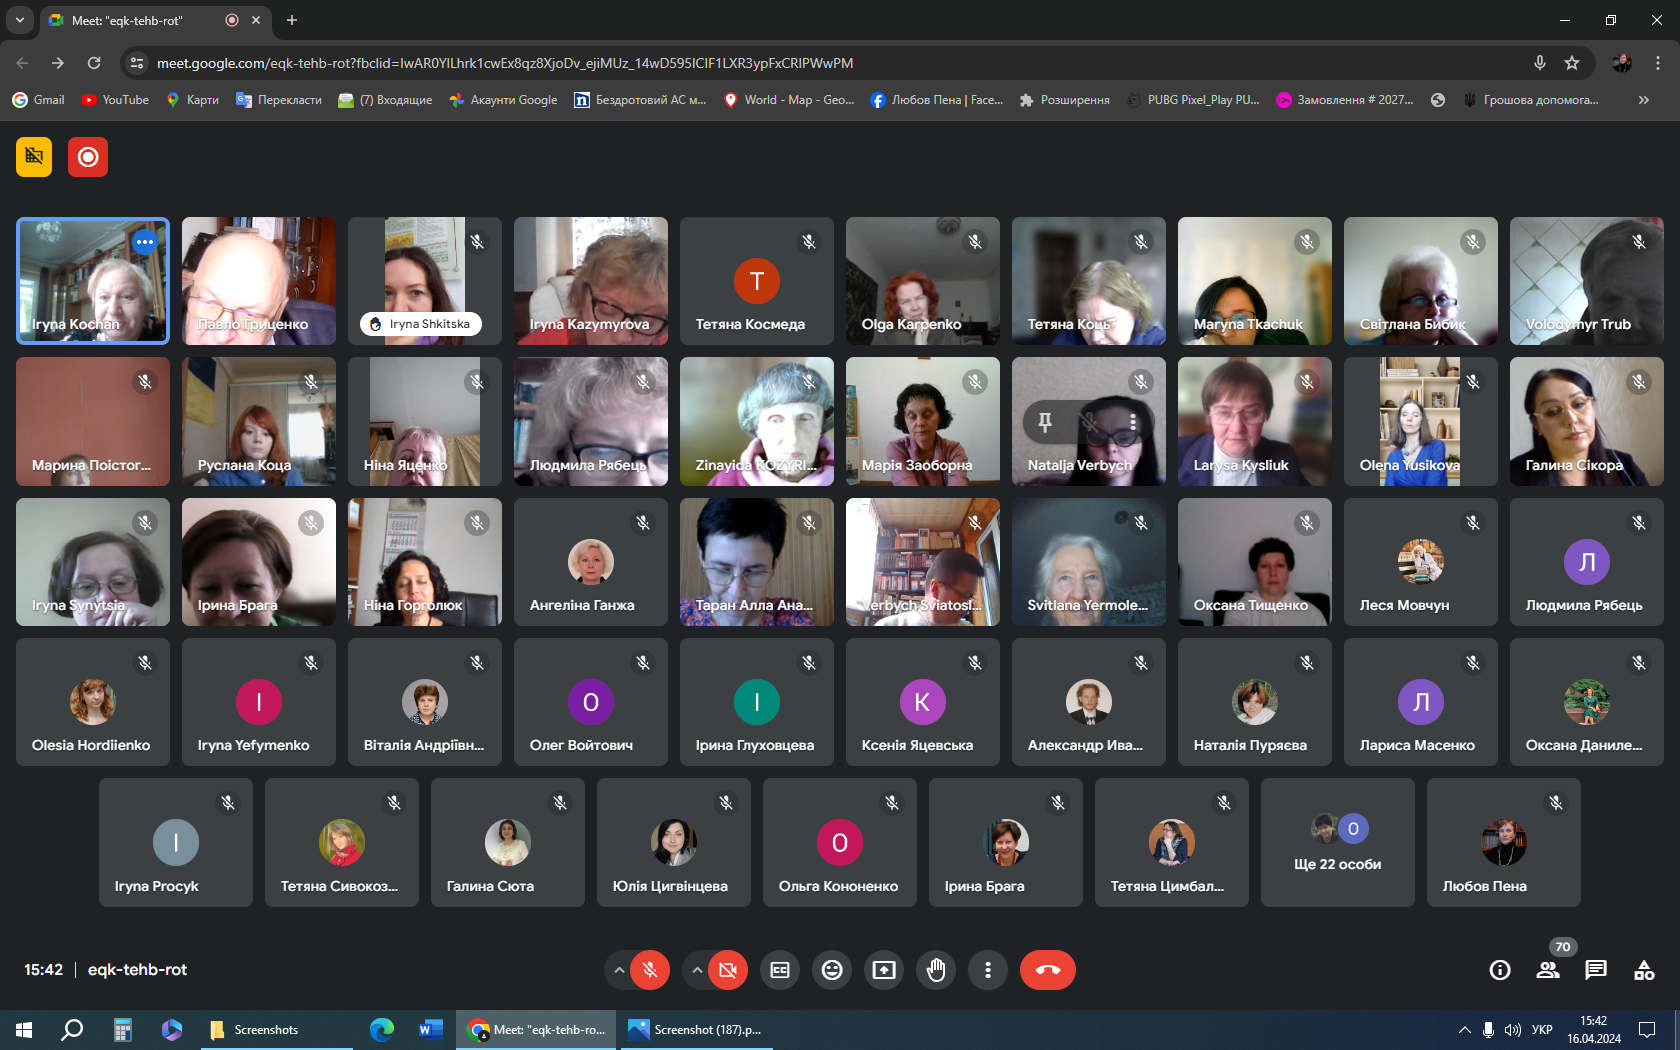
Task: Click the present screen icon
Action: click(884, 970)
